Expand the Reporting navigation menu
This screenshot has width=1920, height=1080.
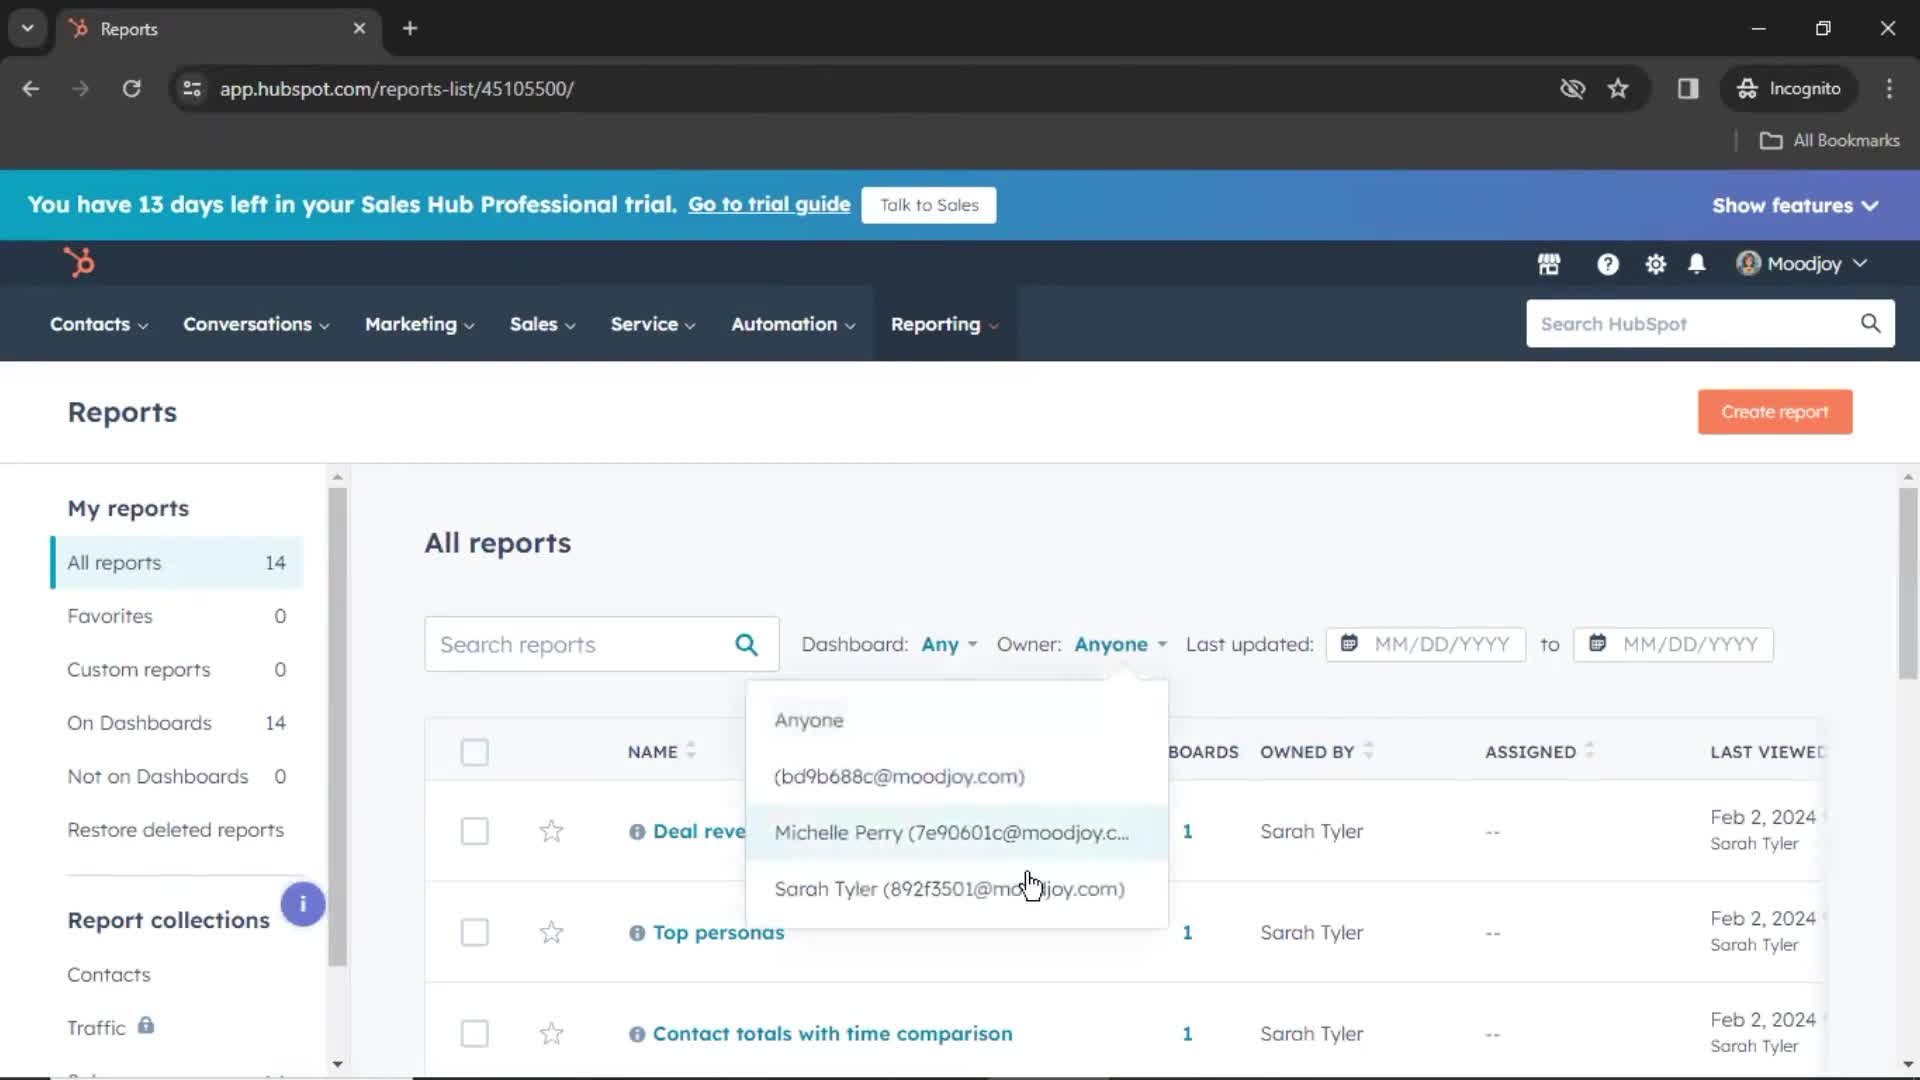[945, 324]
